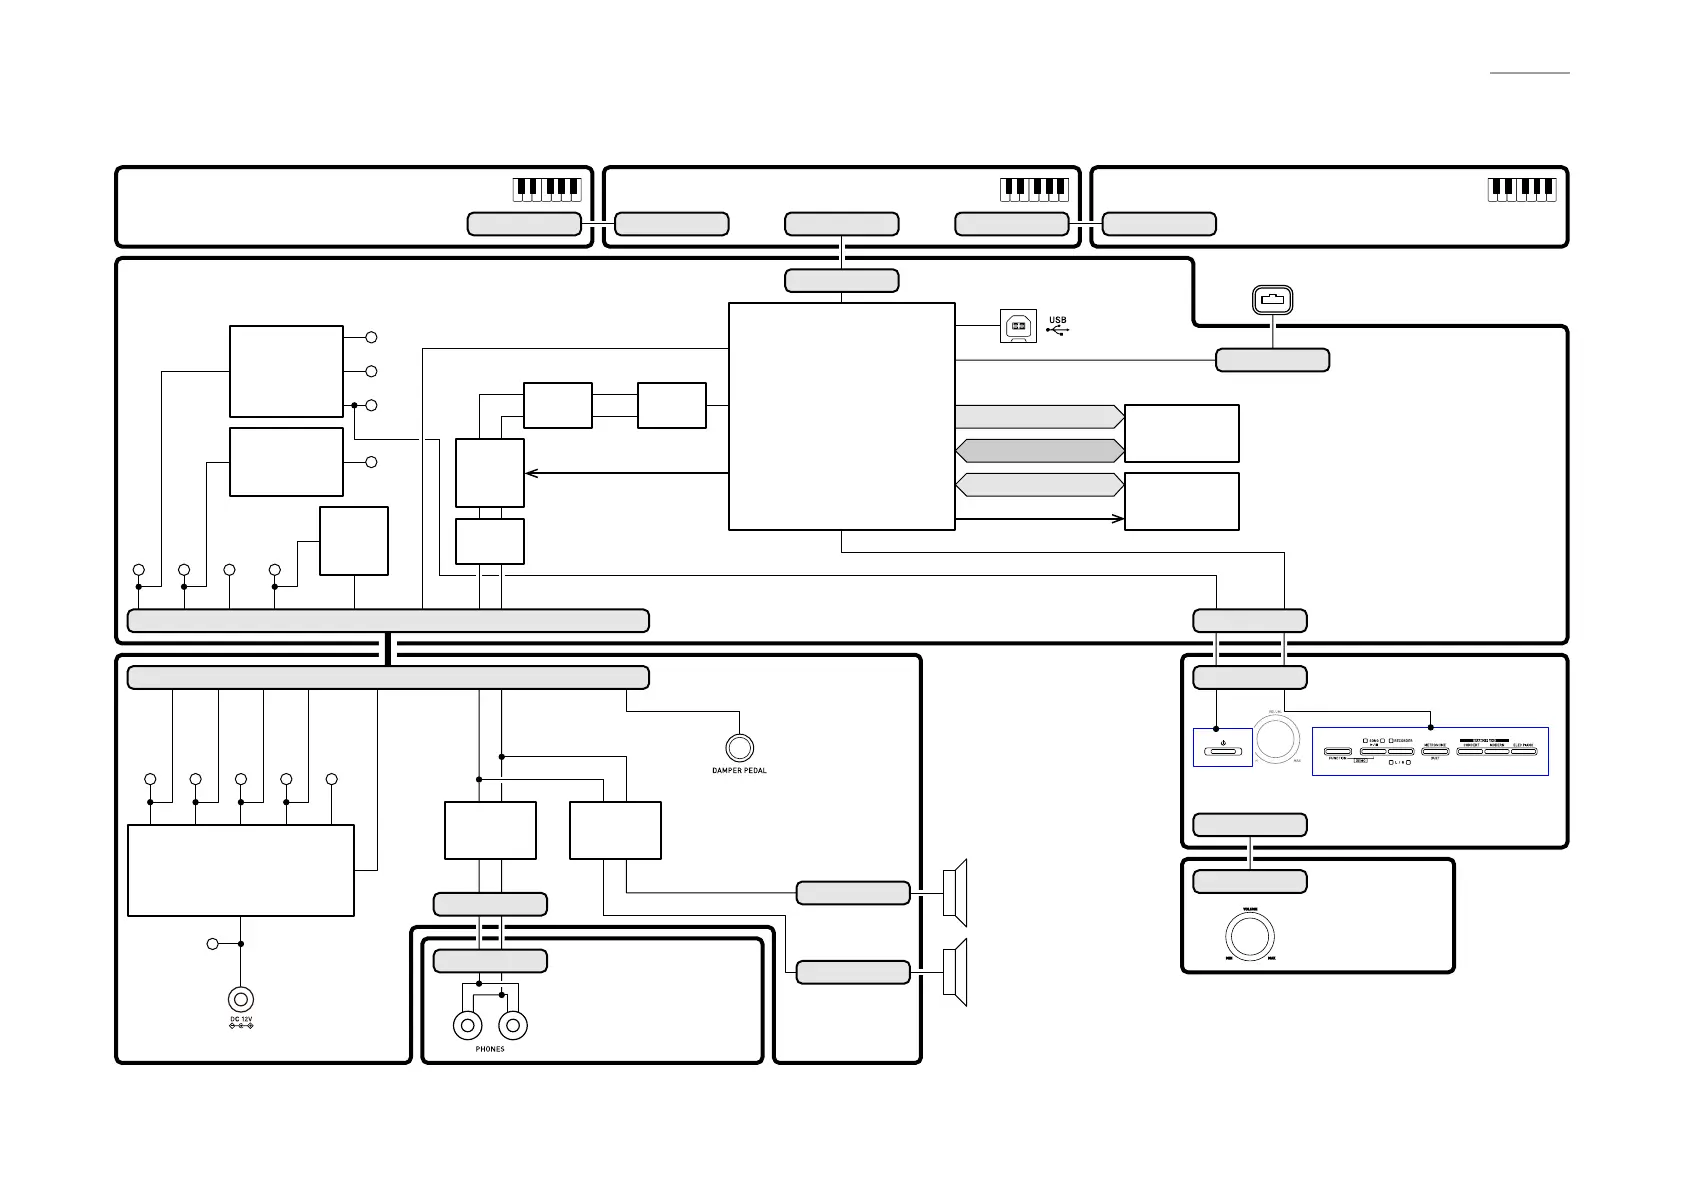Click the keyboard icon in the middle top block

(1035, 190)
